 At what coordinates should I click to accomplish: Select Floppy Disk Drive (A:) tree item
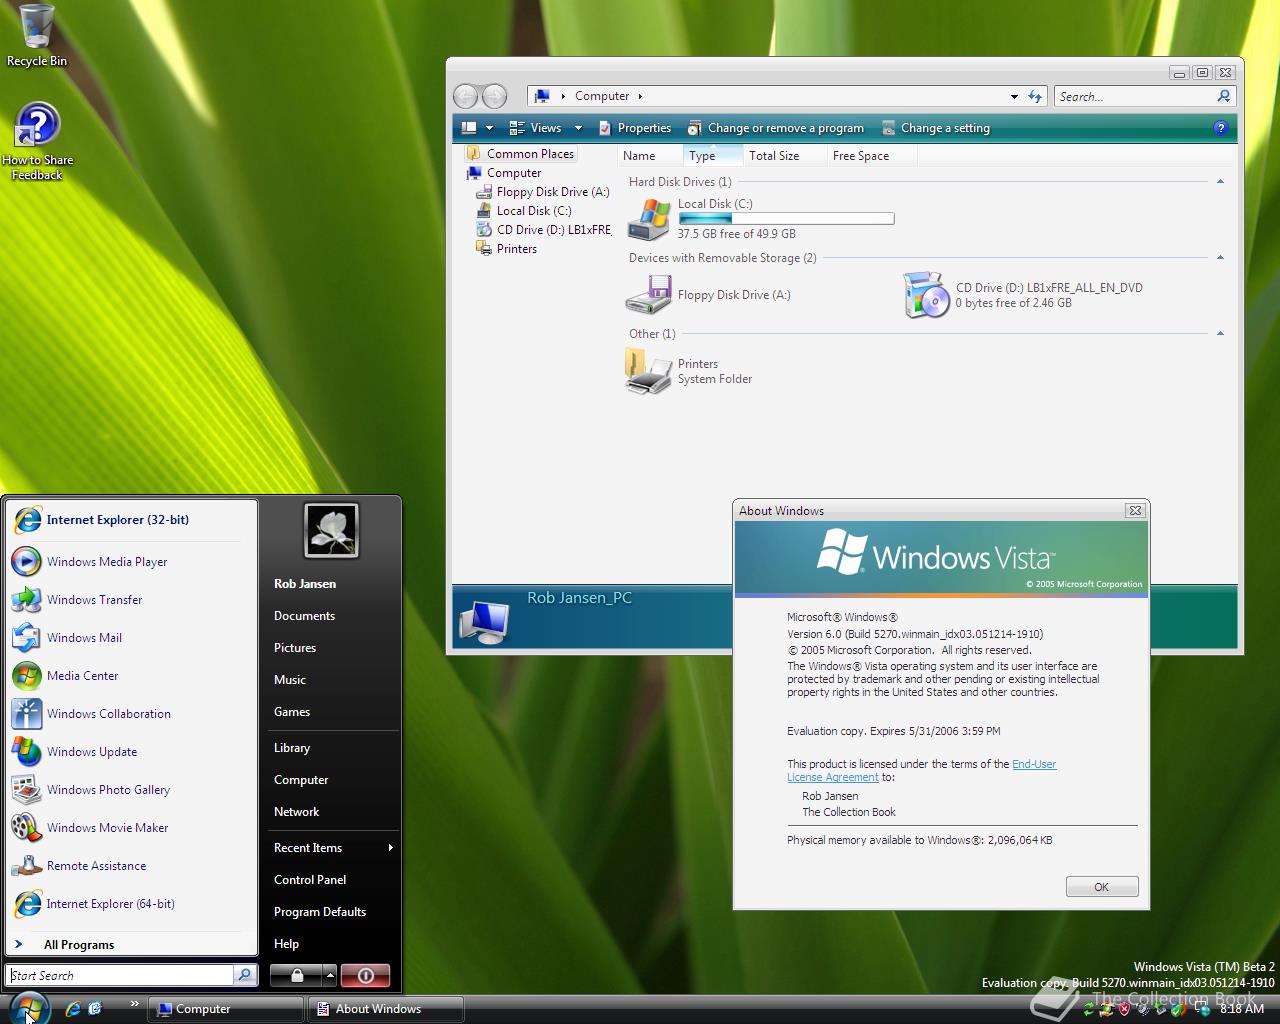pos(543,192)
